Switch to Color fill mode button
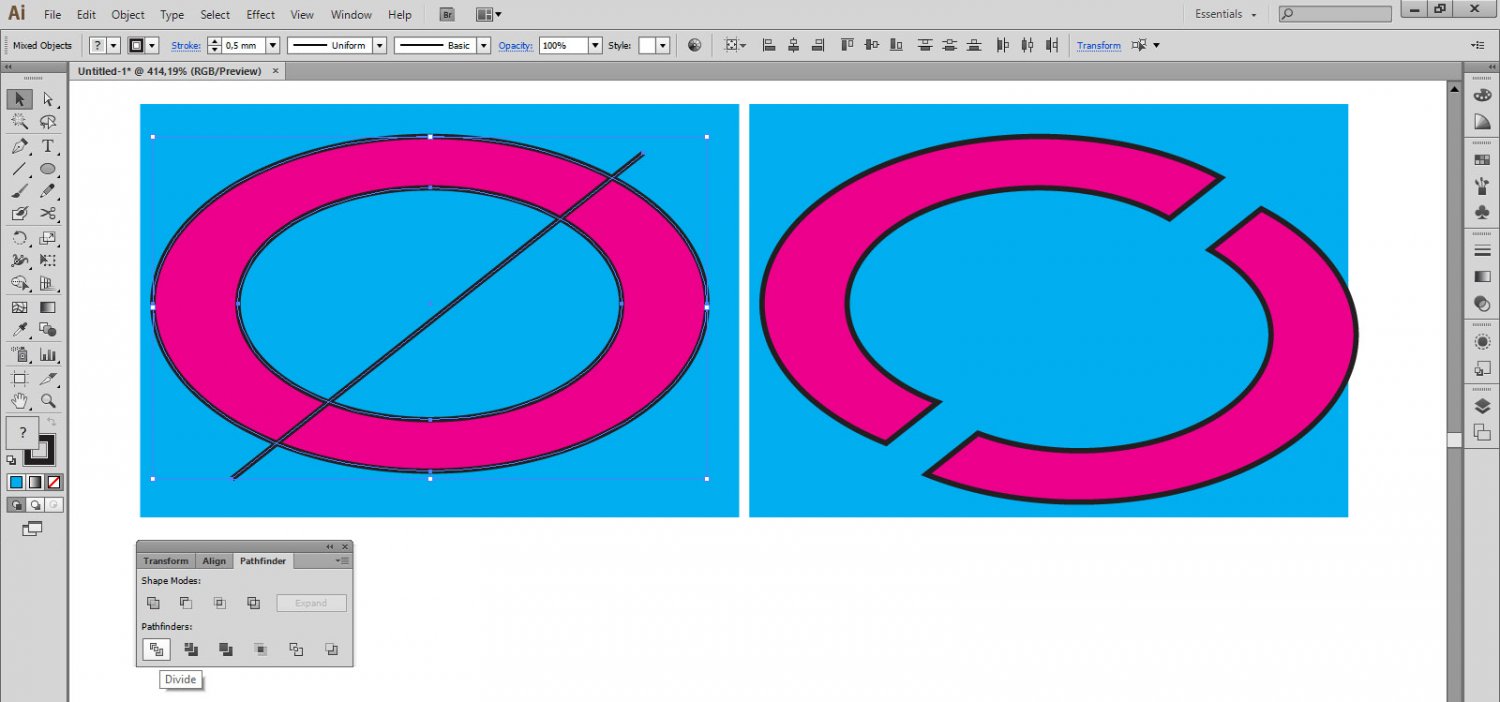Viewport: 1500px width, 702px height. point(16,482)
